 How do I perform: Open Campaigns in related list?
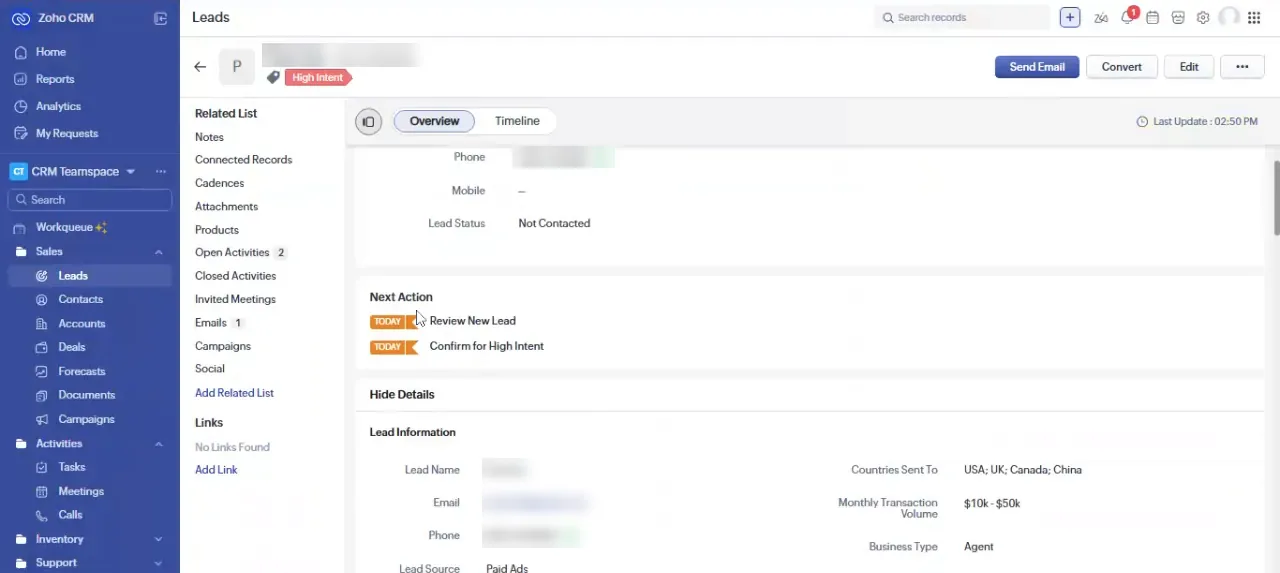pos(222,346)
